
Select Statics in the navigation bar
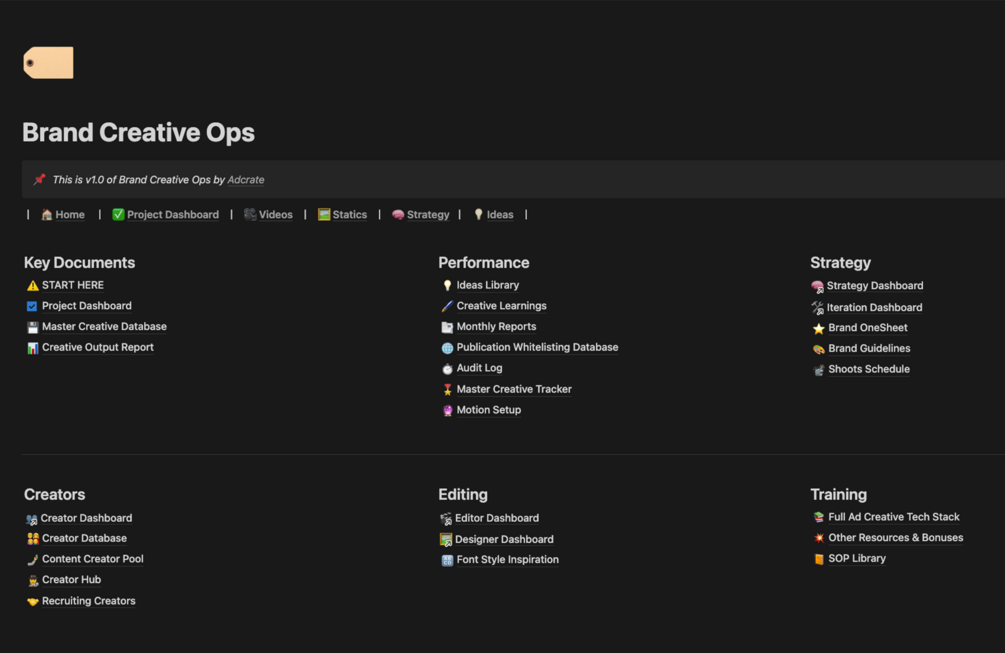pyautogui.click(x=349, y=215)
